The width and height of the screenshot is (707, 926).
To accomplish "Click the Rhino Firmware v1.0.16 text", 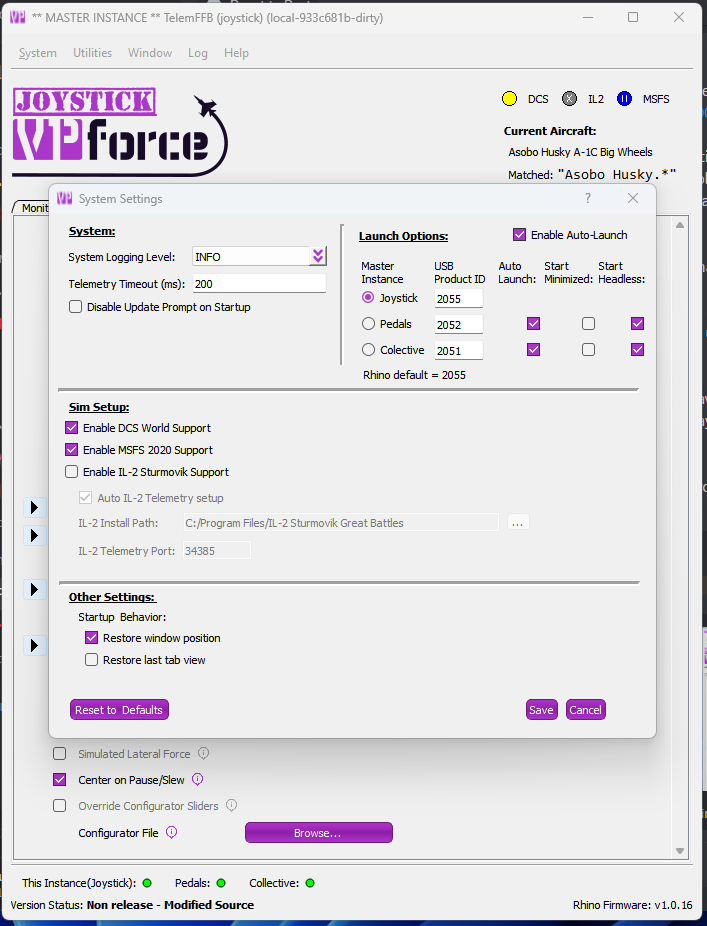I will [633, 905].
